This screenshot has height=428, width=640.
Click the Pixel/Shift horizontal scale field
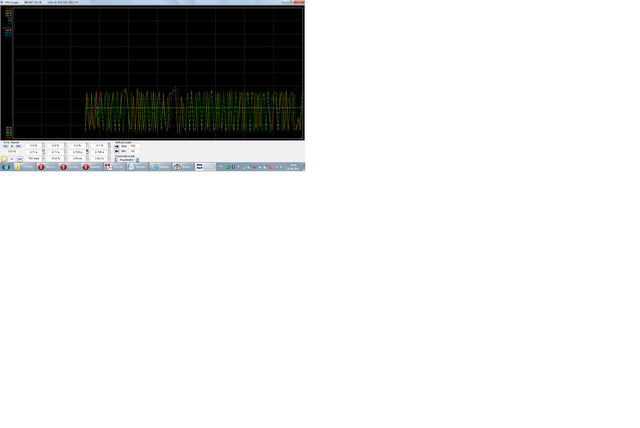(x=127, y=160)
